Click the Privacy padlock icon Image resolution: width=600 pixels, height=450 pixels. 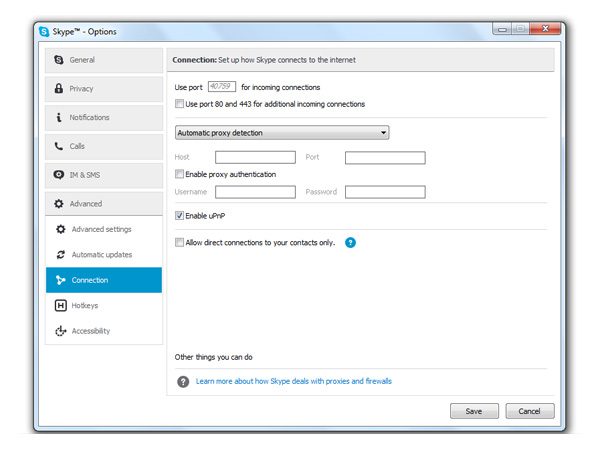click(x=59, y=88)
